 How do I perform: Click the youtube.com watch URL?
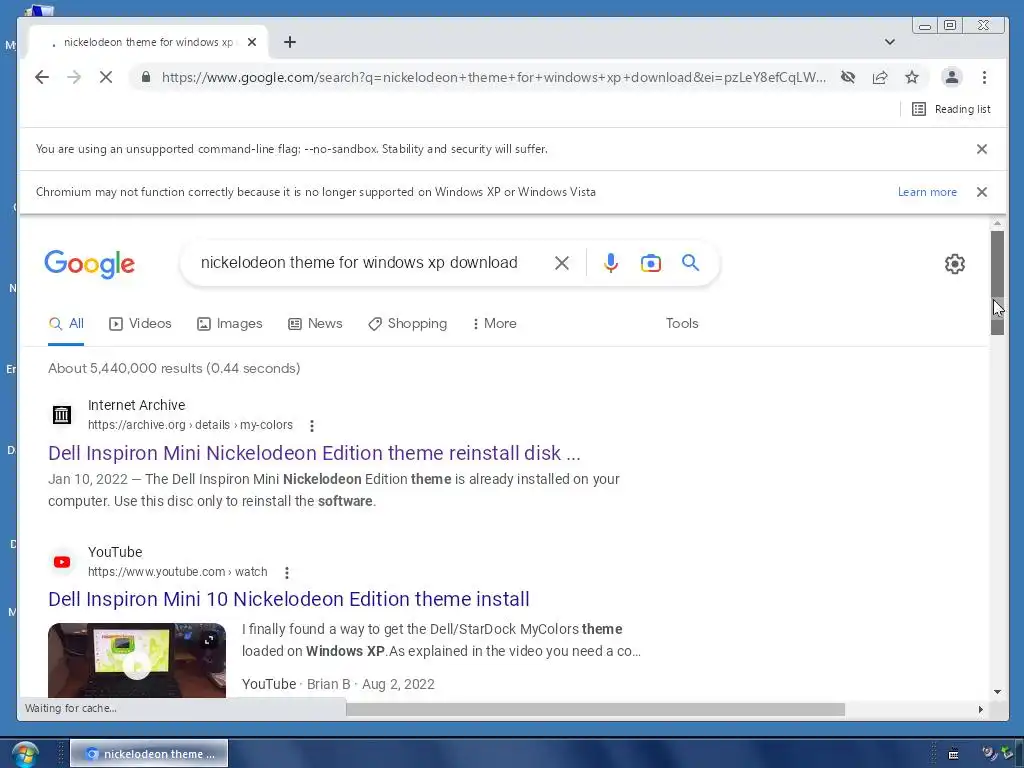tap(178, 571)
